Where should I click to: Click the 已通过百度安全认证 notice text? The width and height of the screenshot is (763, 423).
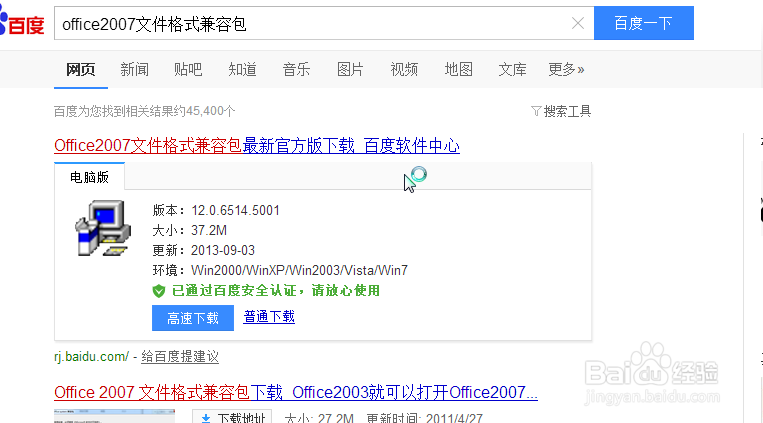275,291
